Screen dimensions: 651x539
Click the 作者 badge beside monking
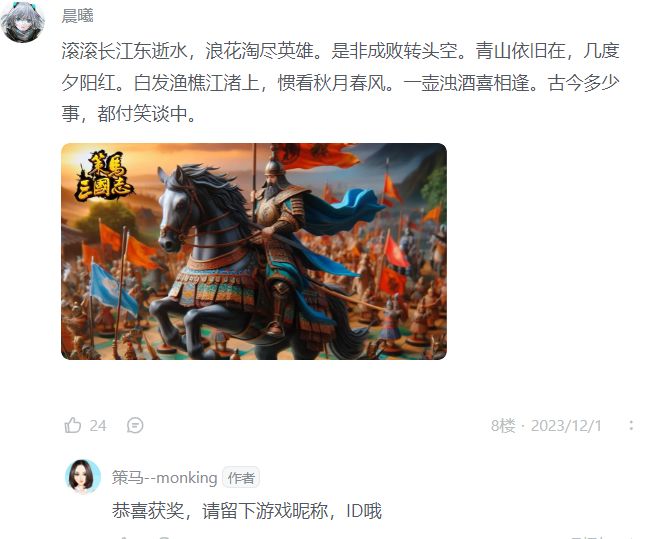point(241,478)
